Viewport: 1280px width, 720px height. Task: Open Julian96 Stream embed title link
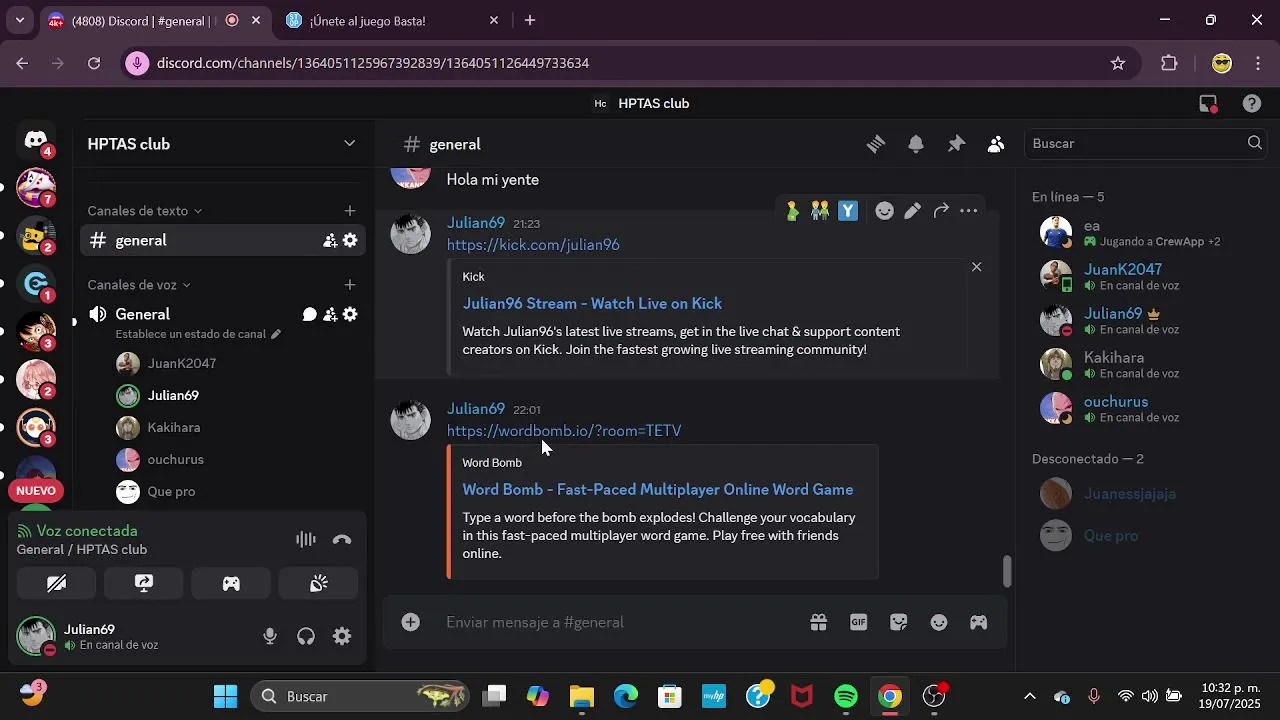click(x=592, y=304)
